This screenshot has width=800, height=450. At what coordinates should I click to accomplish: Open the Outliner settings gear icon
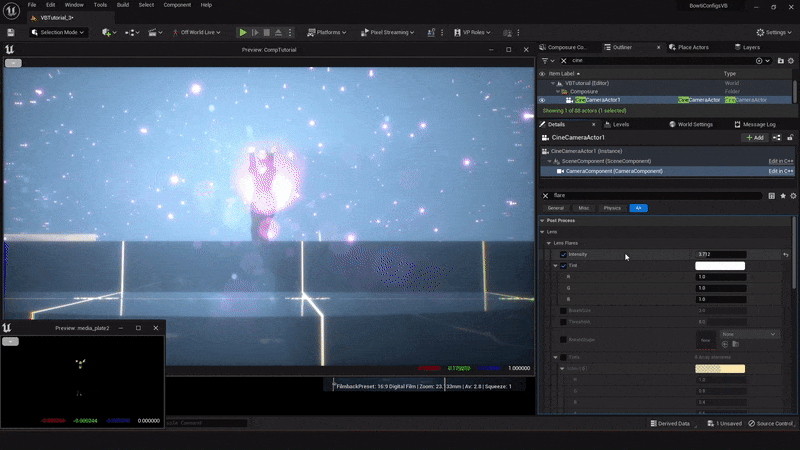click(x=790, y=60)
